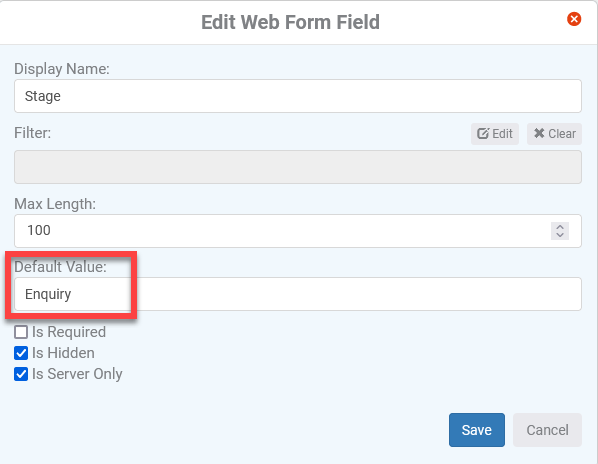The image size is (598, 464).
Task: Increase Max Length with the up arrow
Action: pos(560,227)
